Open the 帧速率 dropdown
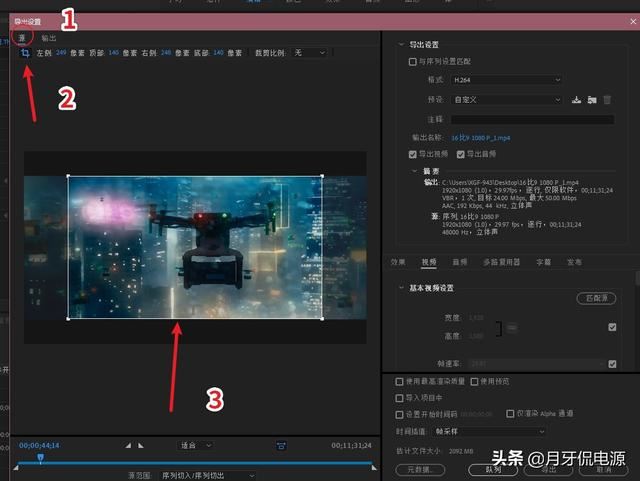 (x=536, y=364)
